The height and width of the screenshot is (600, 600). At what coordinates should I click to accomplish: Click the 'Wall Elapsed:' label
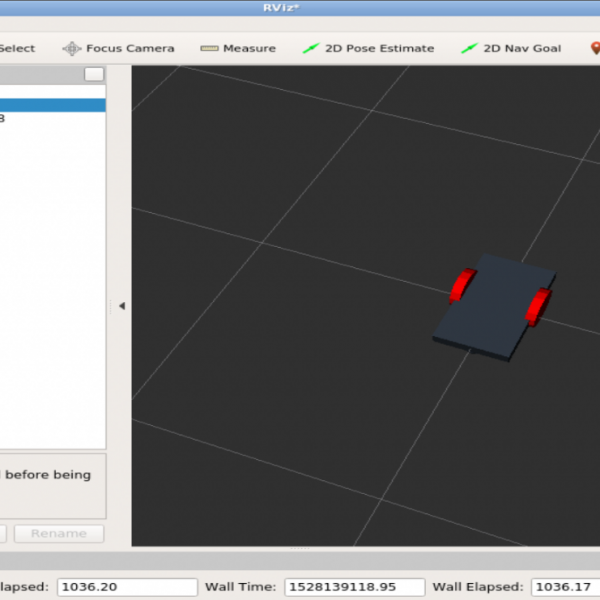coord(478,587)
